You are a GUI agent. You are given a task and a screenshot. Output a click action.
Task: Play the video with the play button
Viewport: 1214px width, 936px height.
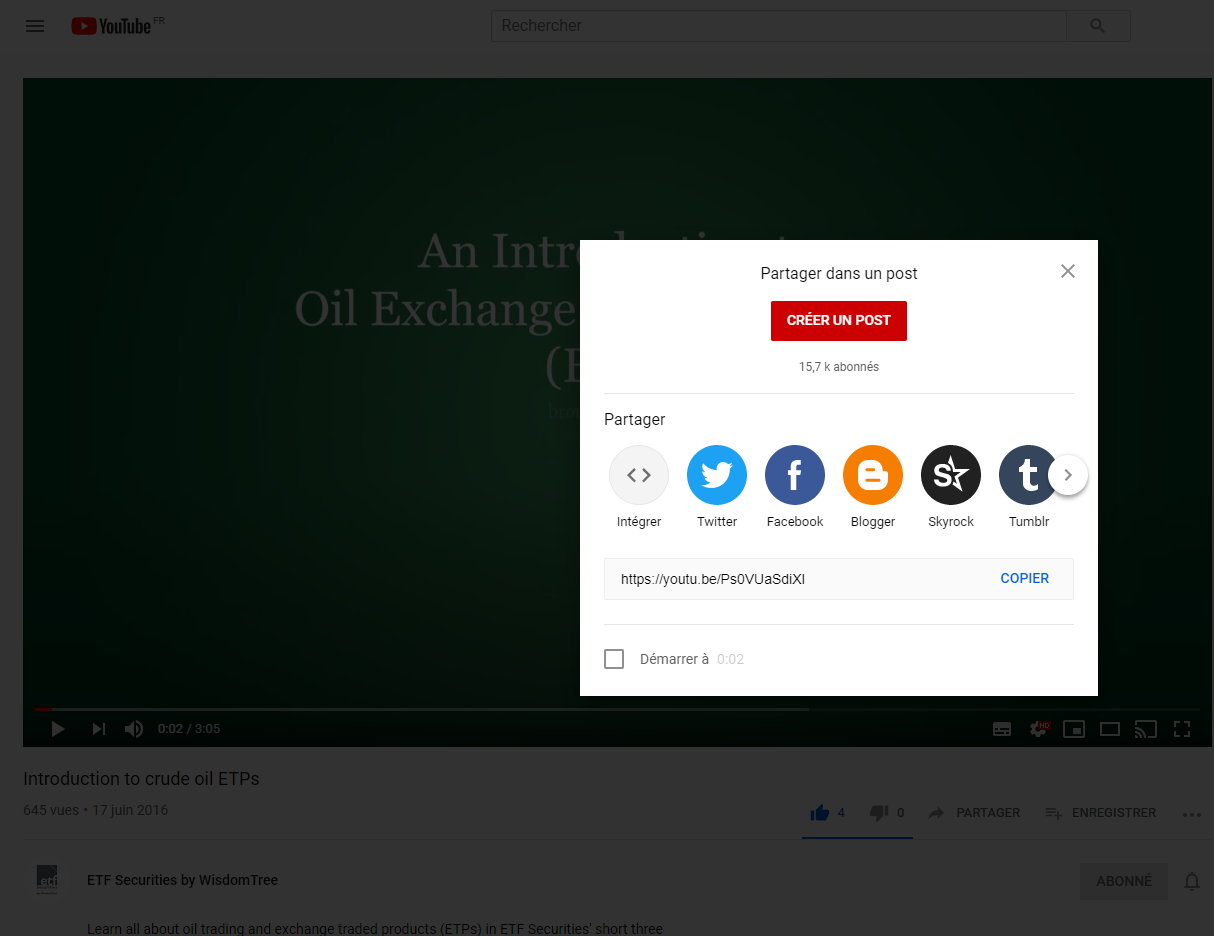58,729
